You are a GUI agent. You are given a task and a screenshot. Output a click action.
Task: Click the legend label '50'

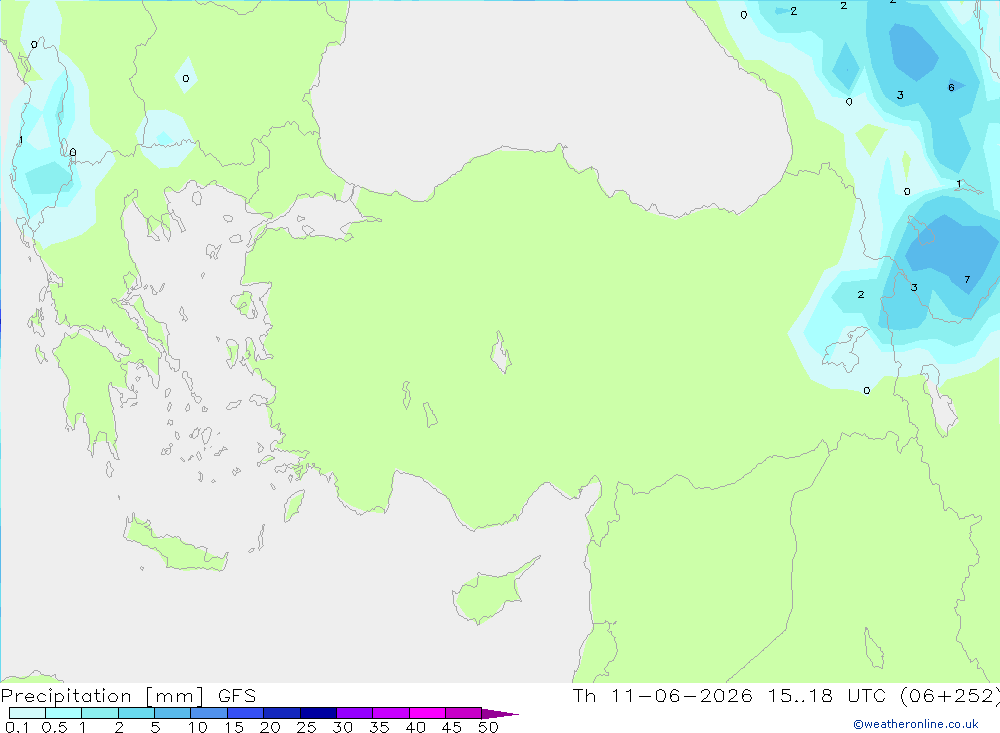[x=488, y=727]
